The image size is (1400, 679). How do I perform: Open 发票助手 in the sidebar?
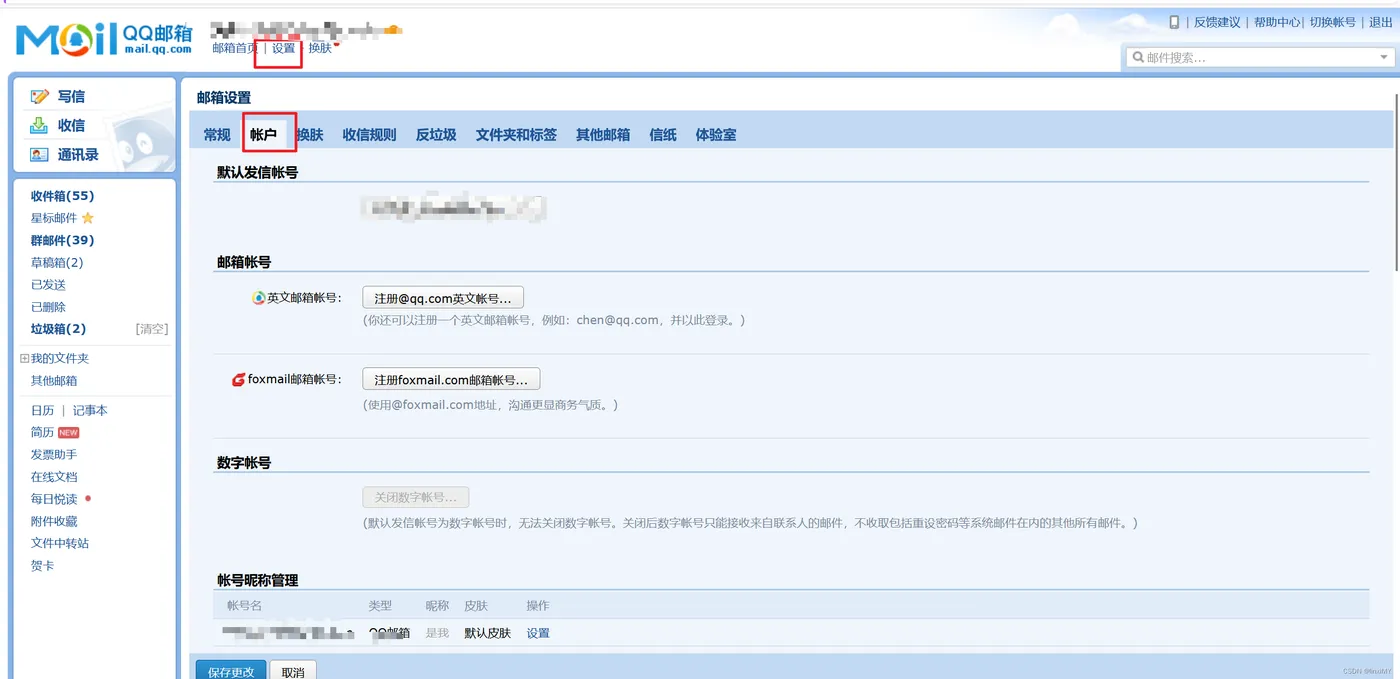tap(54, 455)
